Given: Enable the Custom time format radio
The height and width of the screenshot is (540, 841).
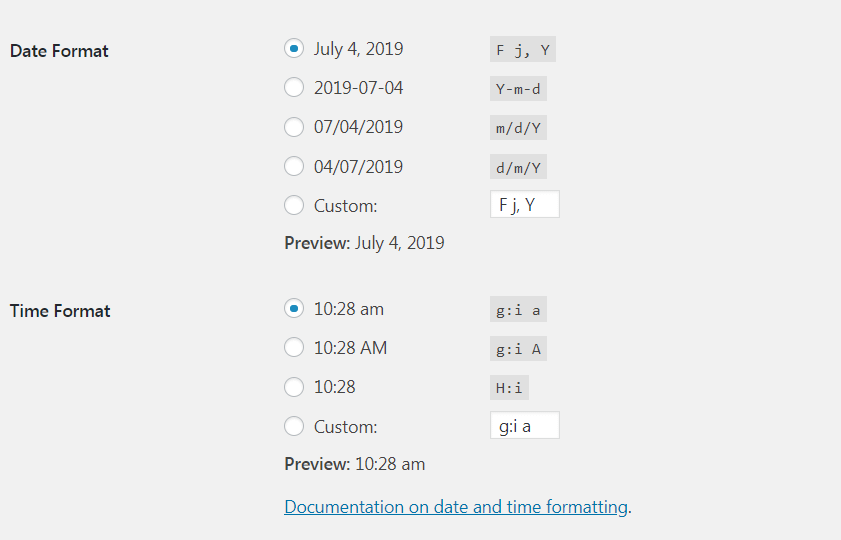Looking at the screenshot, I should [294, 427].
